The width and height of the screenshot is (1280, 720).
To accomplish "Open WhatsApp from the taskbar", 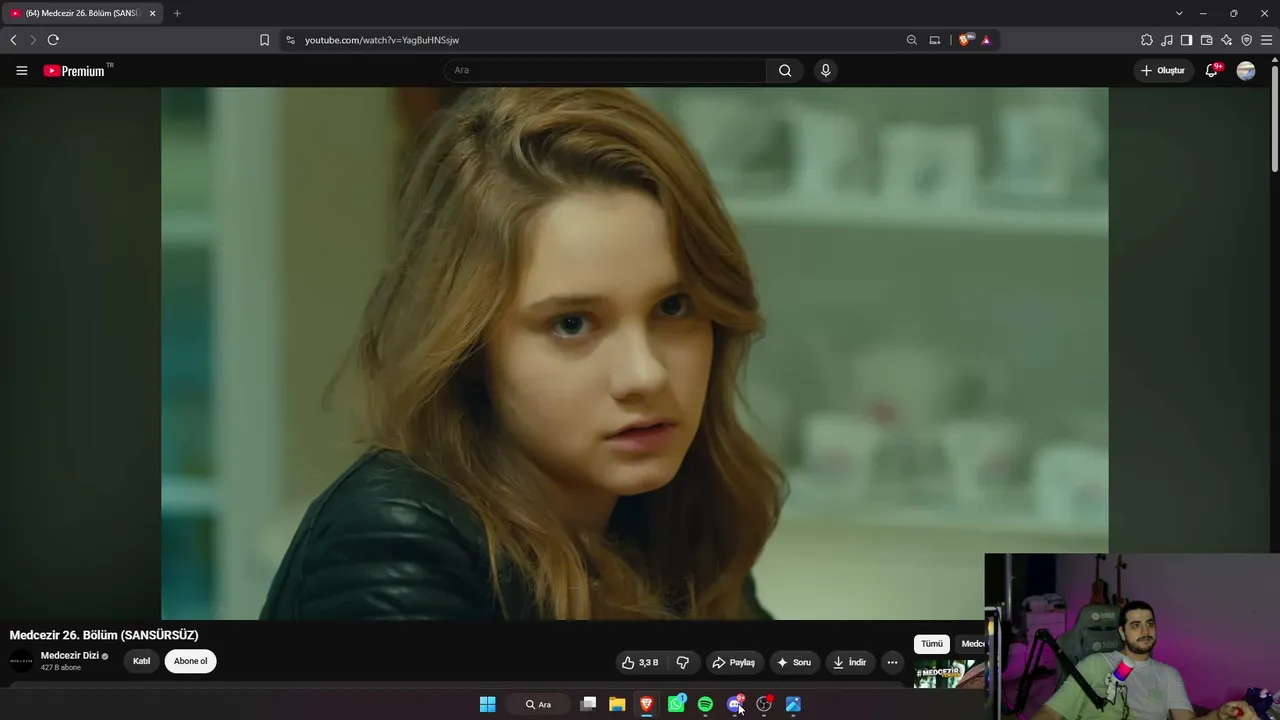I will click(676, 705).
